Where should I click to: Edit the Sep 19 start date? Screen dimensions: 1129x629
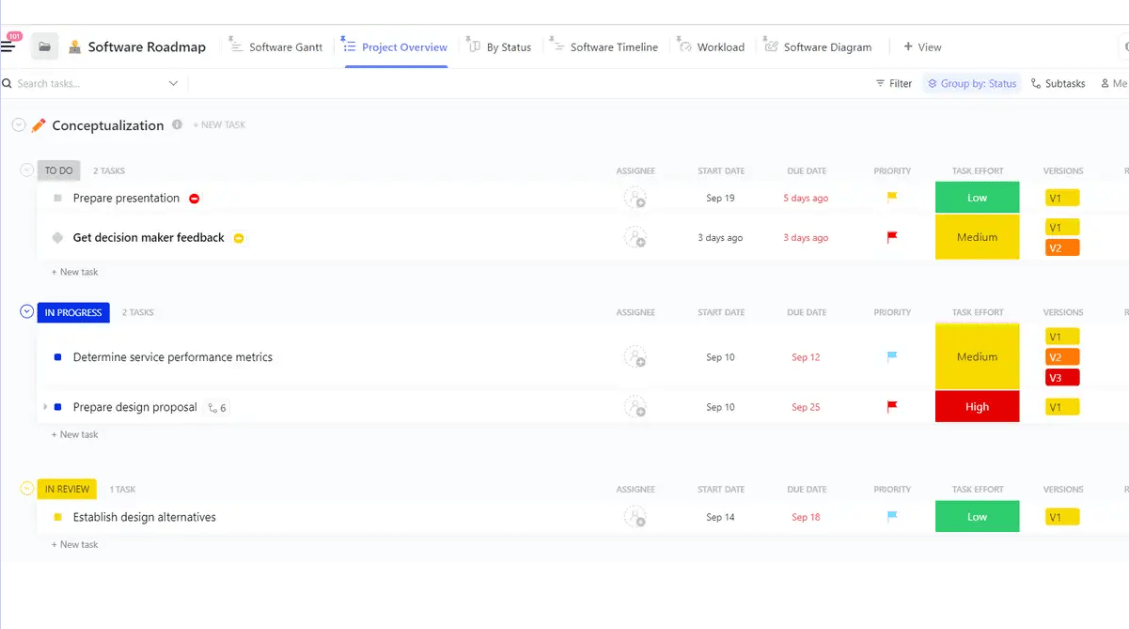pos(720,198)
